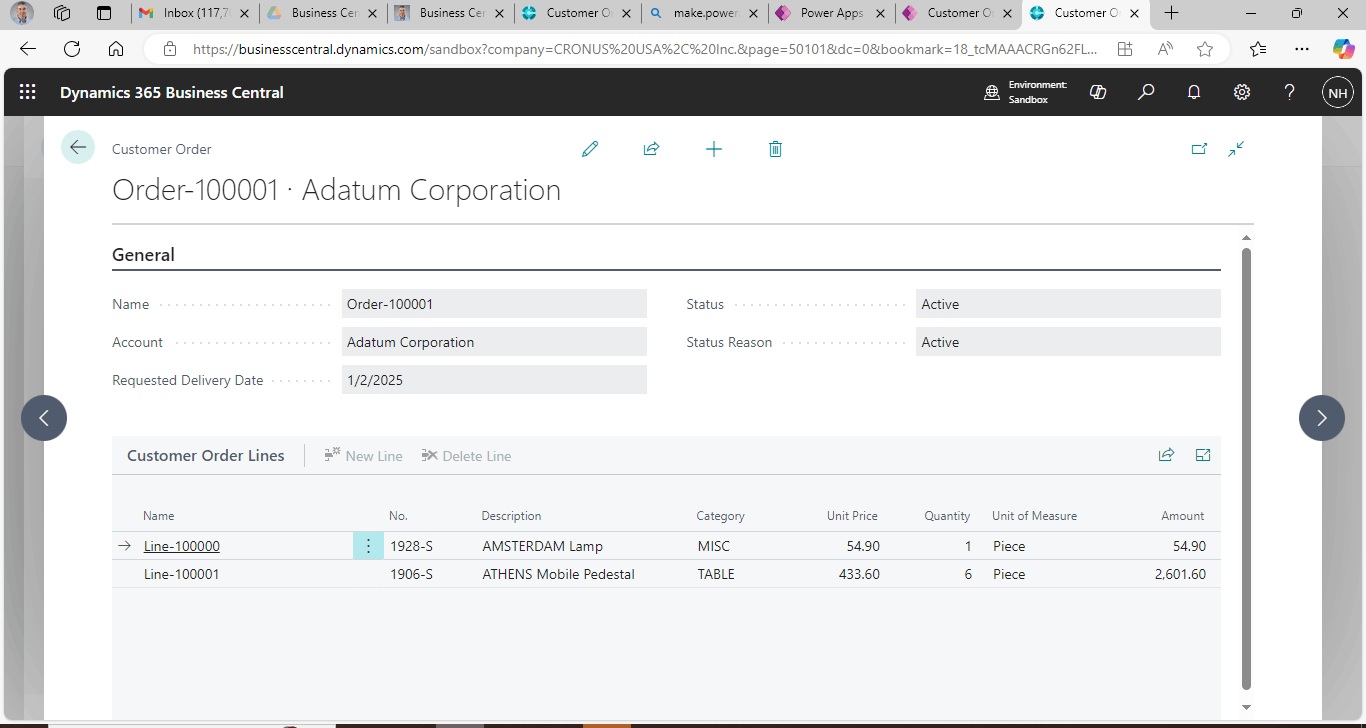1366x728 pixels.
Task: Click the pencil edit icon
Action: click(590, 149)
